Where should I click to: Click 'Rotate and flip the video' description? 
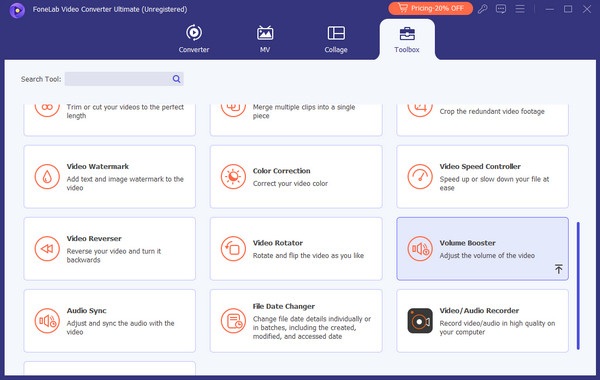[x=308, y=255]
